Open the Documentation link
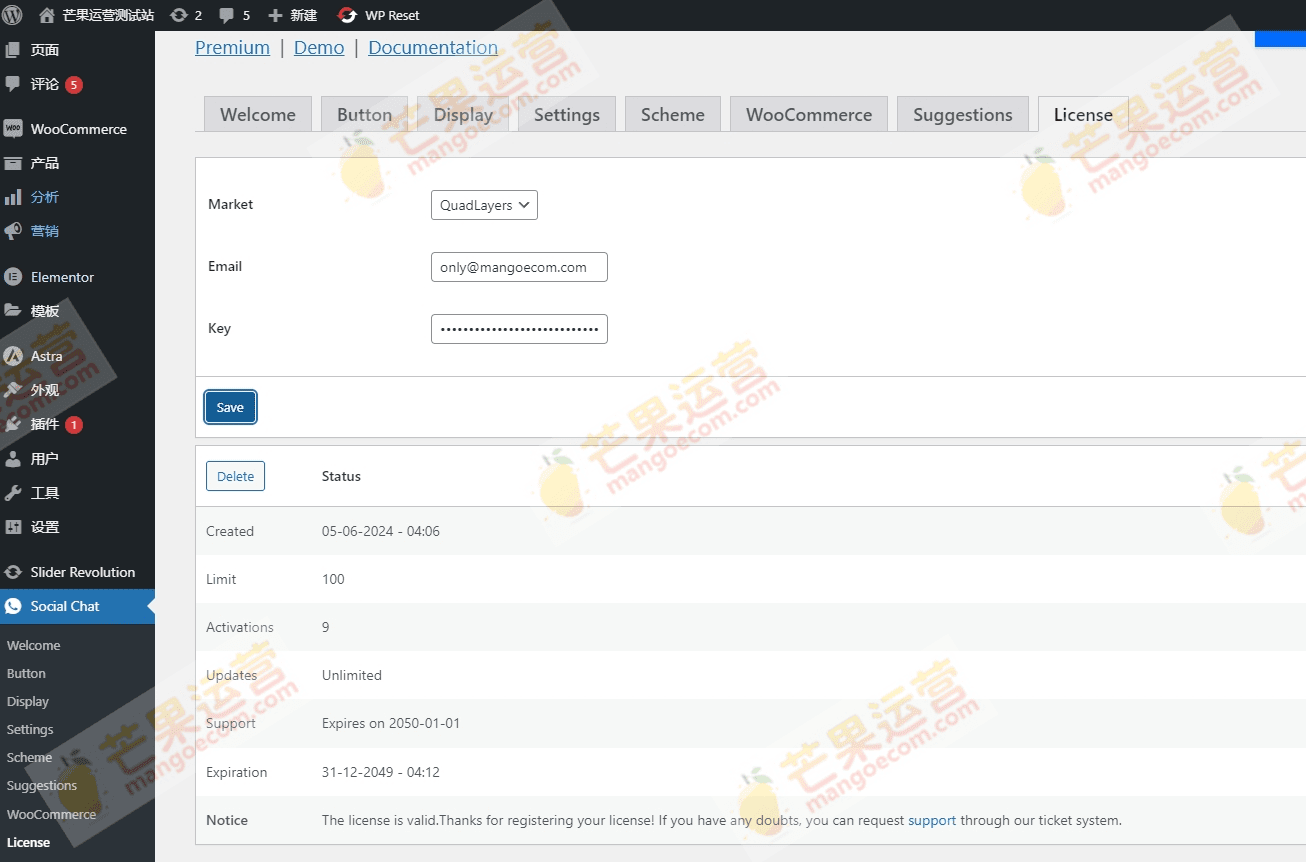 (433, 47)
